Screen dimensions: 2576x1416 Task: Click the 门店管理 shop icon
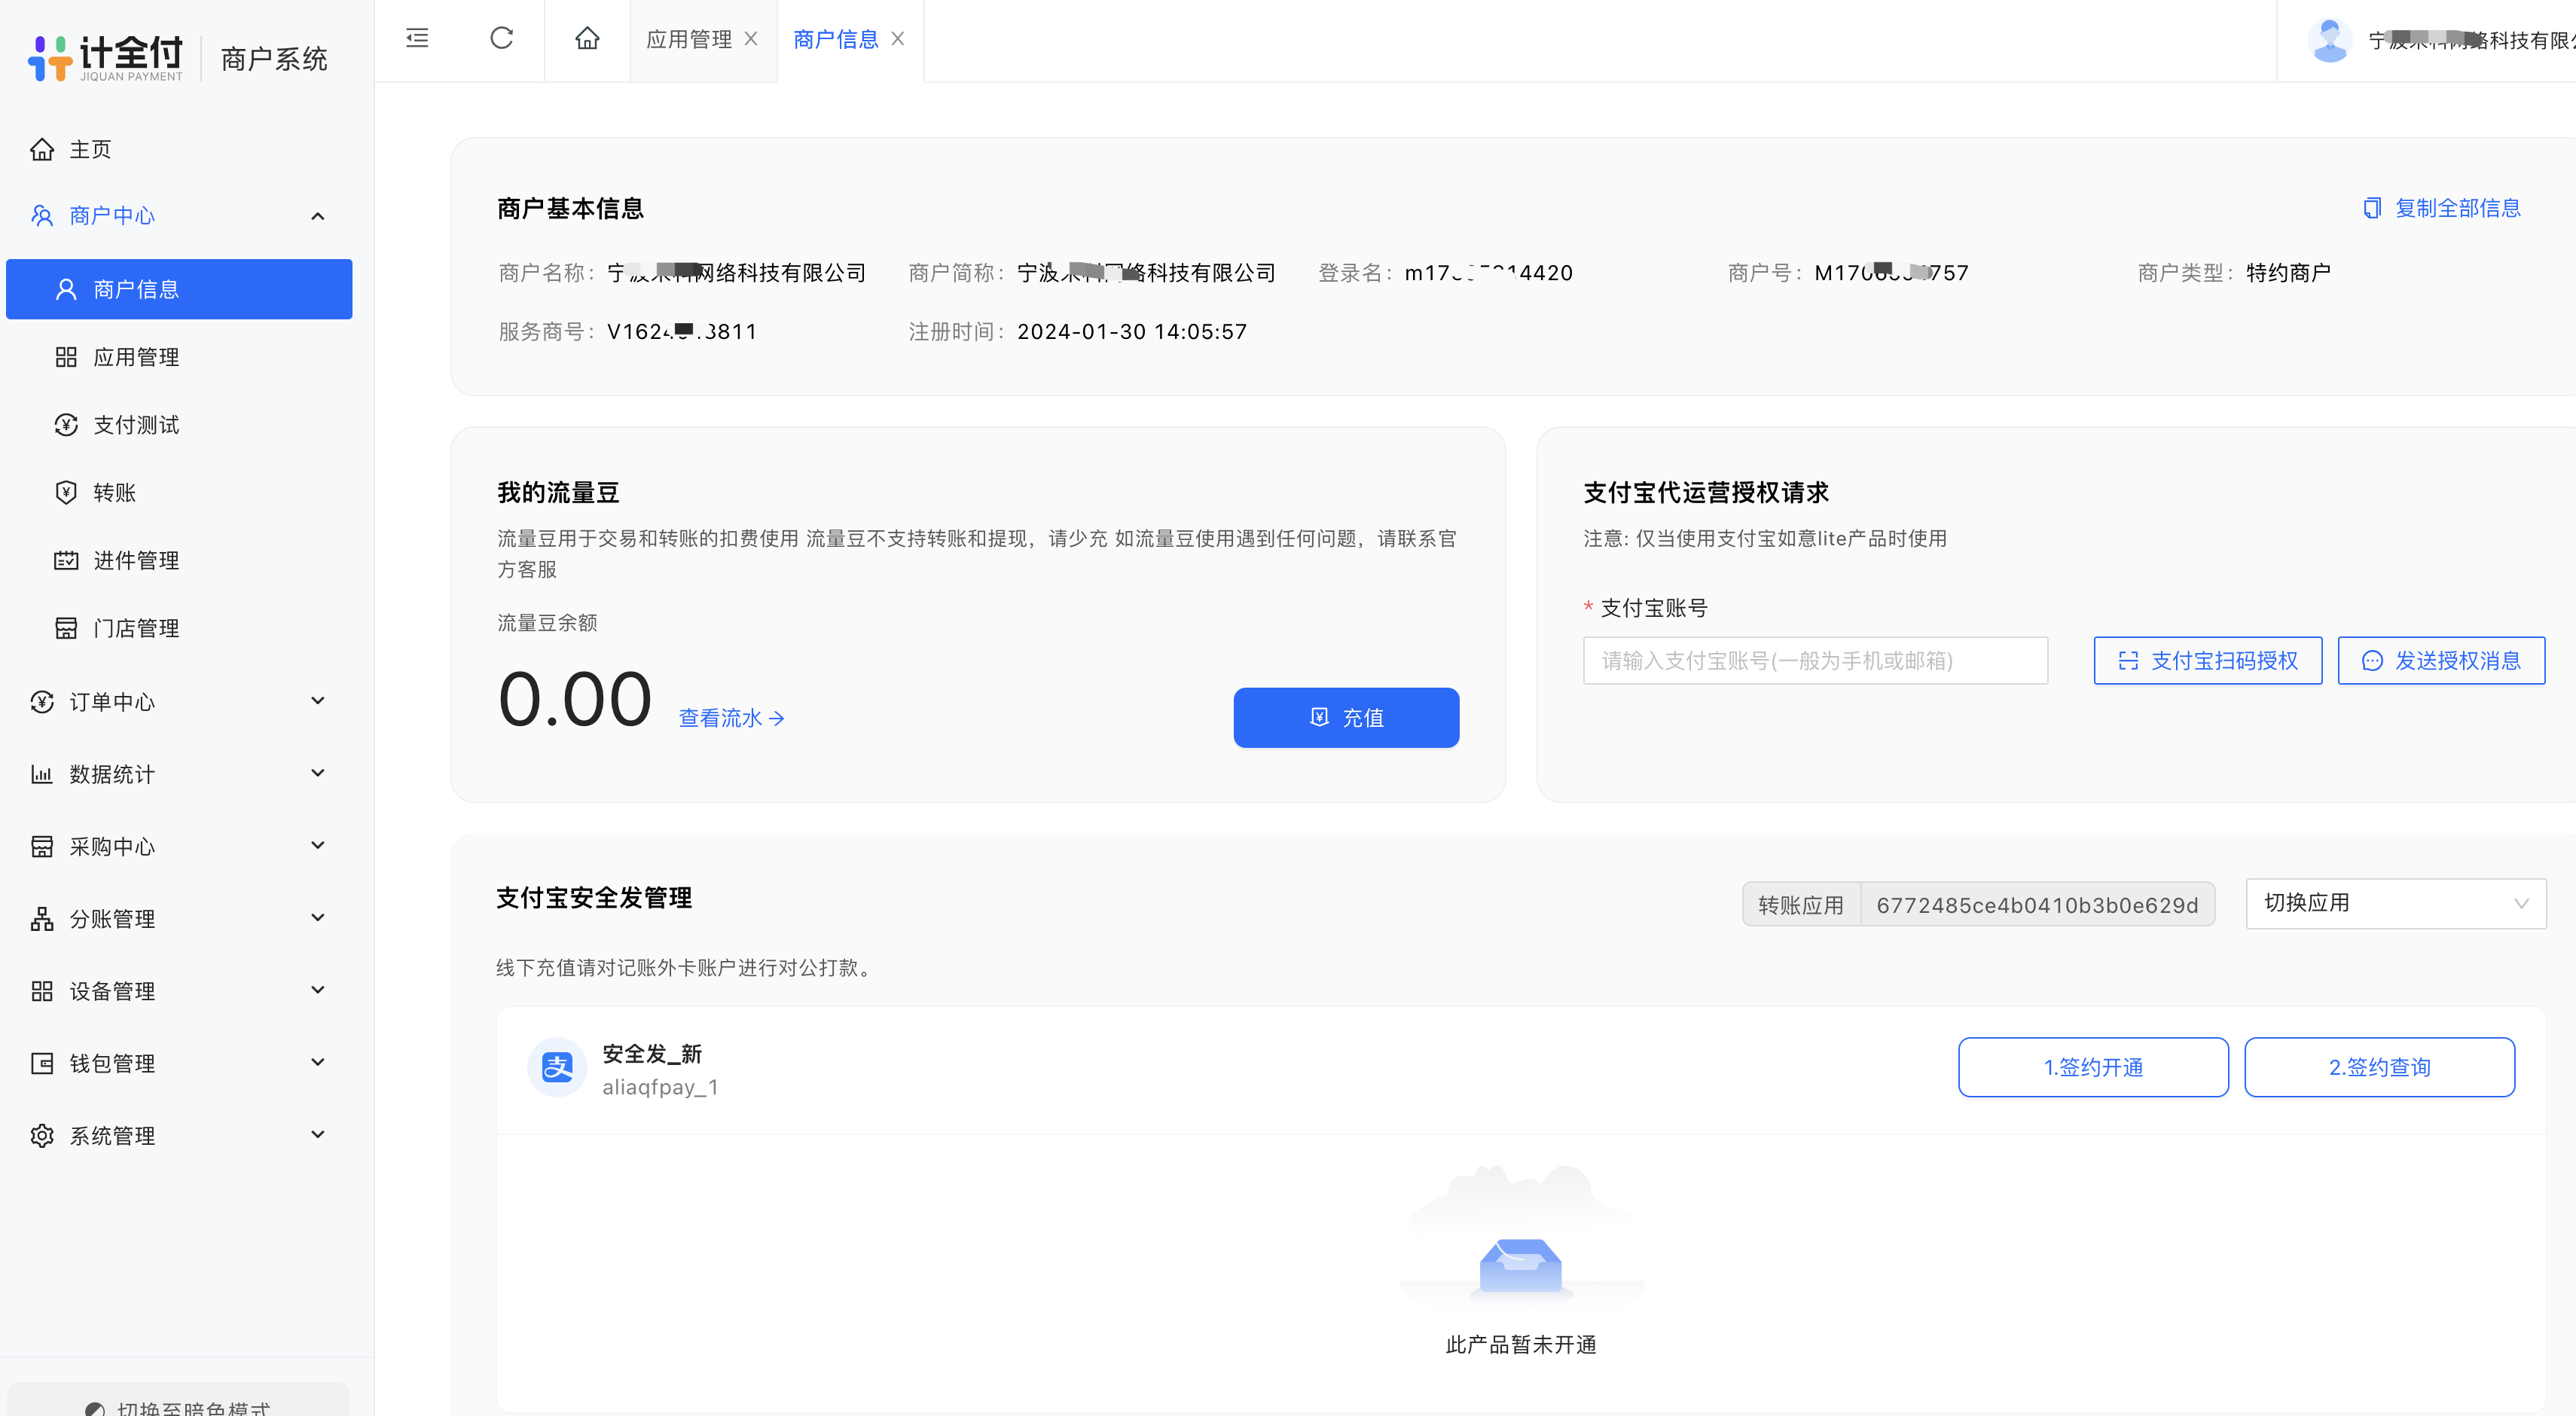(66, 628)
